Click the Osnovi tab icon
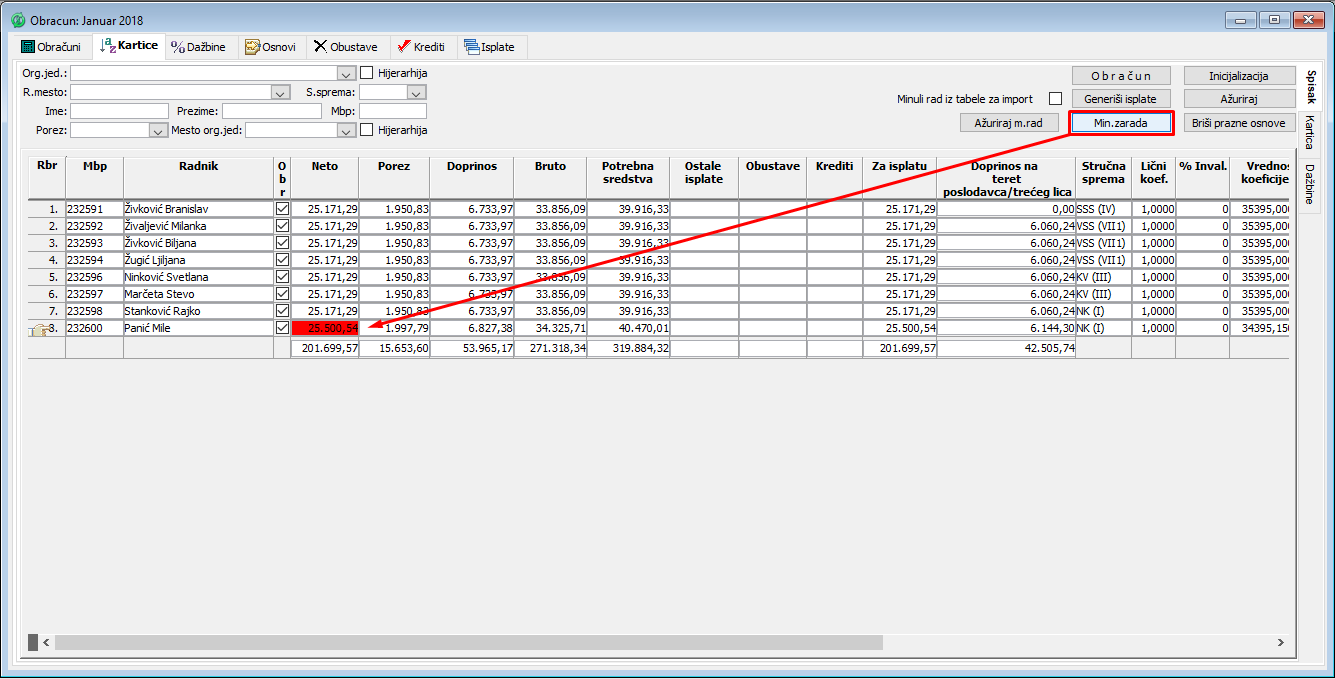Viewport: 1335px width, 679px height. click(x=254, y=47)
